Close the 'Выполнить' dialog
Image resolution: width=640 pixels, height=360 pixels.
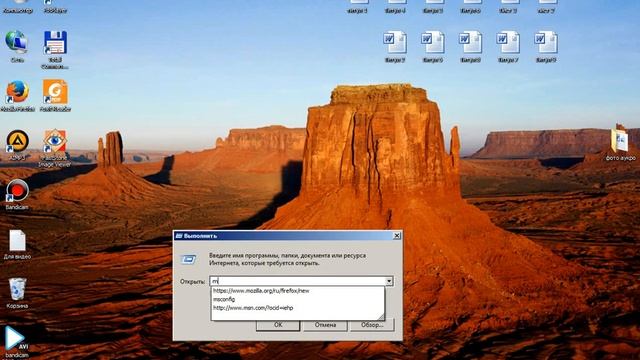click(396, 236)
